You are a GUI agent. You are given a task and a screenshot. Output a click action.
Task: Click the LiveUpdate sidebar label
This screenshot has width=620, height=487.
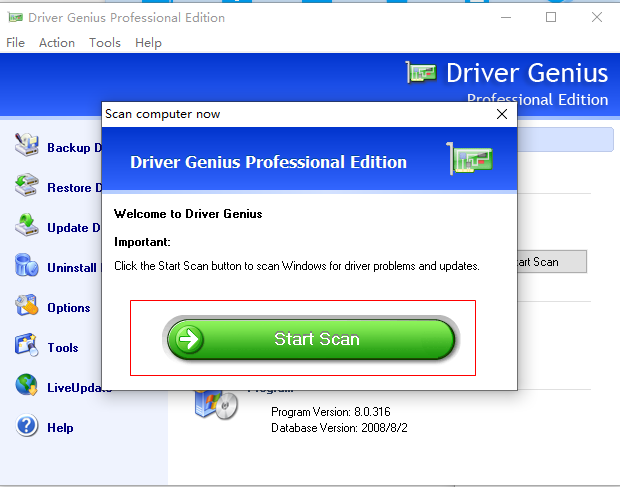pyautogui.click(x=79, y=388)
